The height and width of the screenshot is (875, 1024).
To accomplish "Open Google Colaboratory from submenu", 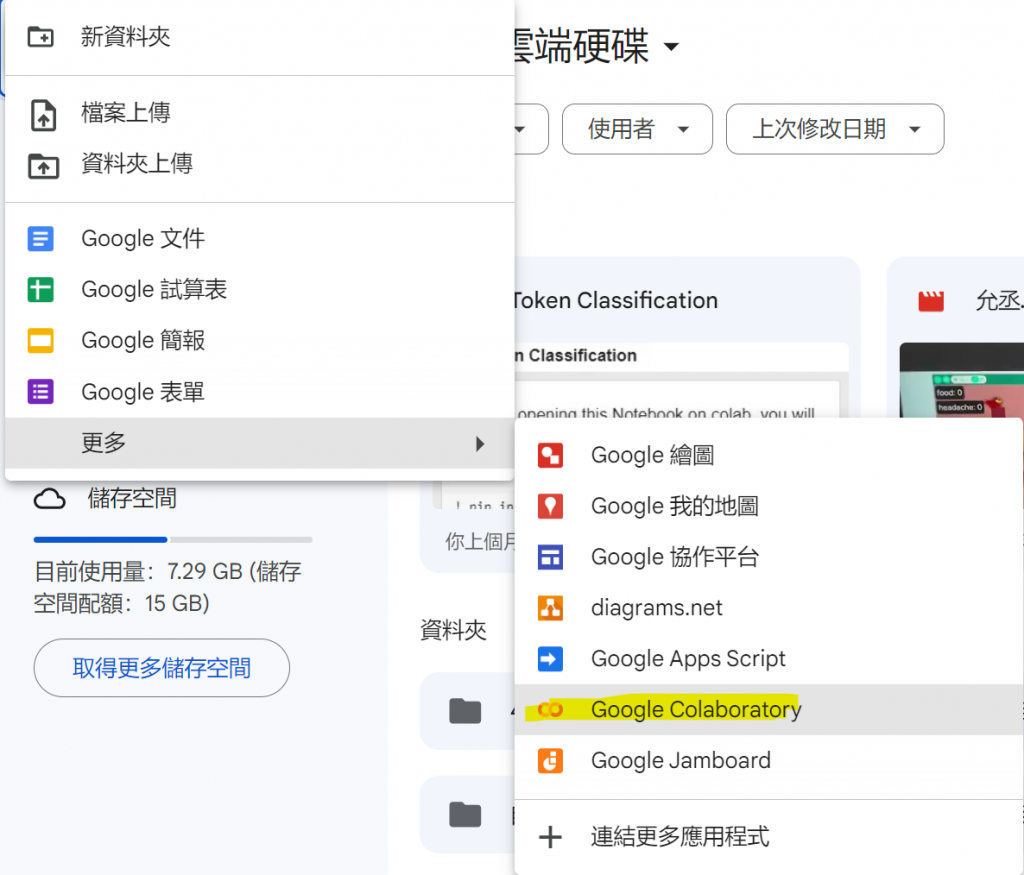I will click(x=769, y=710).
